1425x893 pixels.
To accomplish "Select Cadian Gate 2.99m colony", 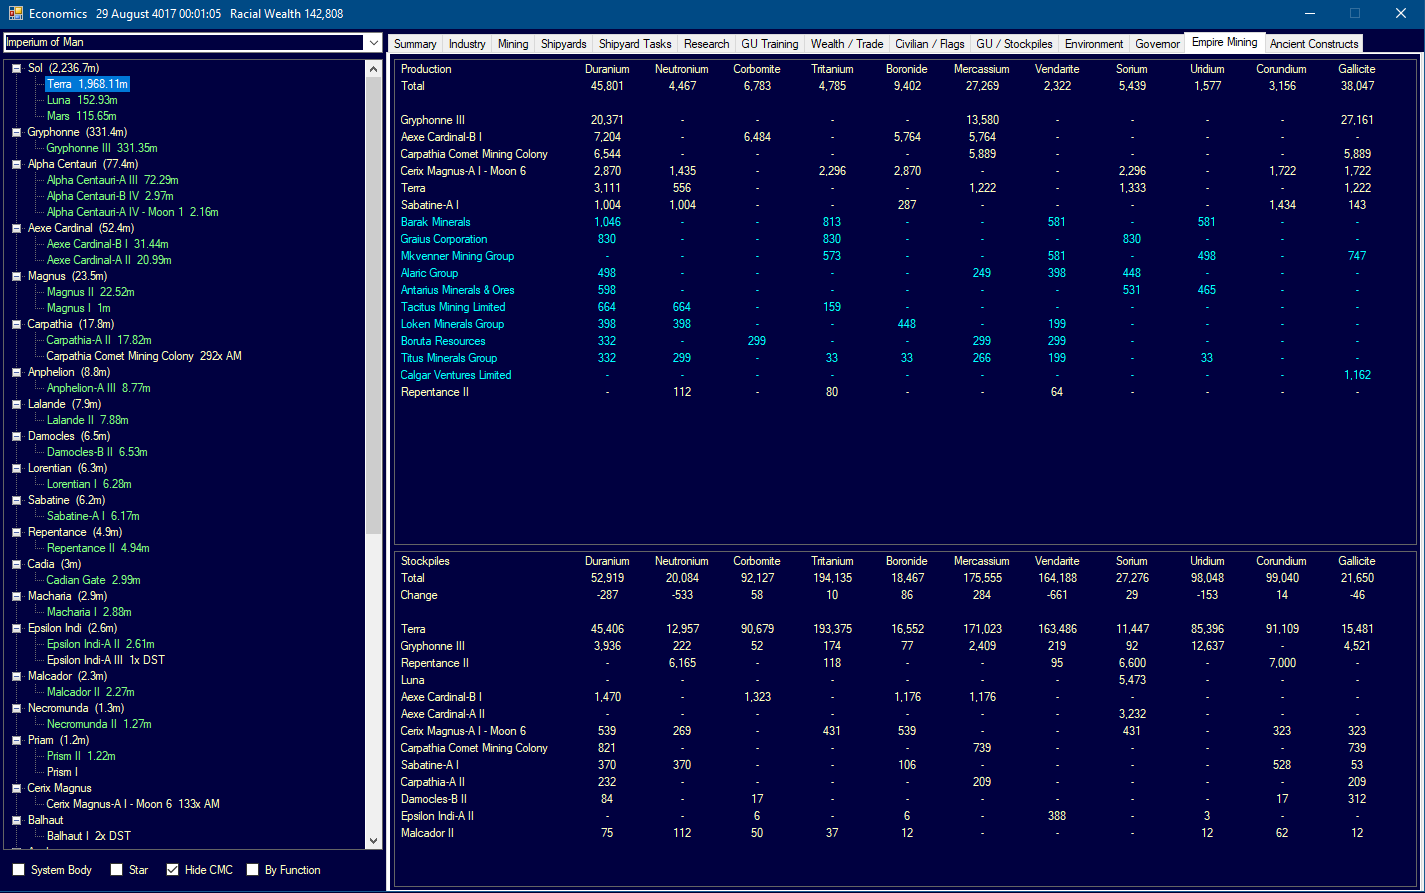I will 93,580.
